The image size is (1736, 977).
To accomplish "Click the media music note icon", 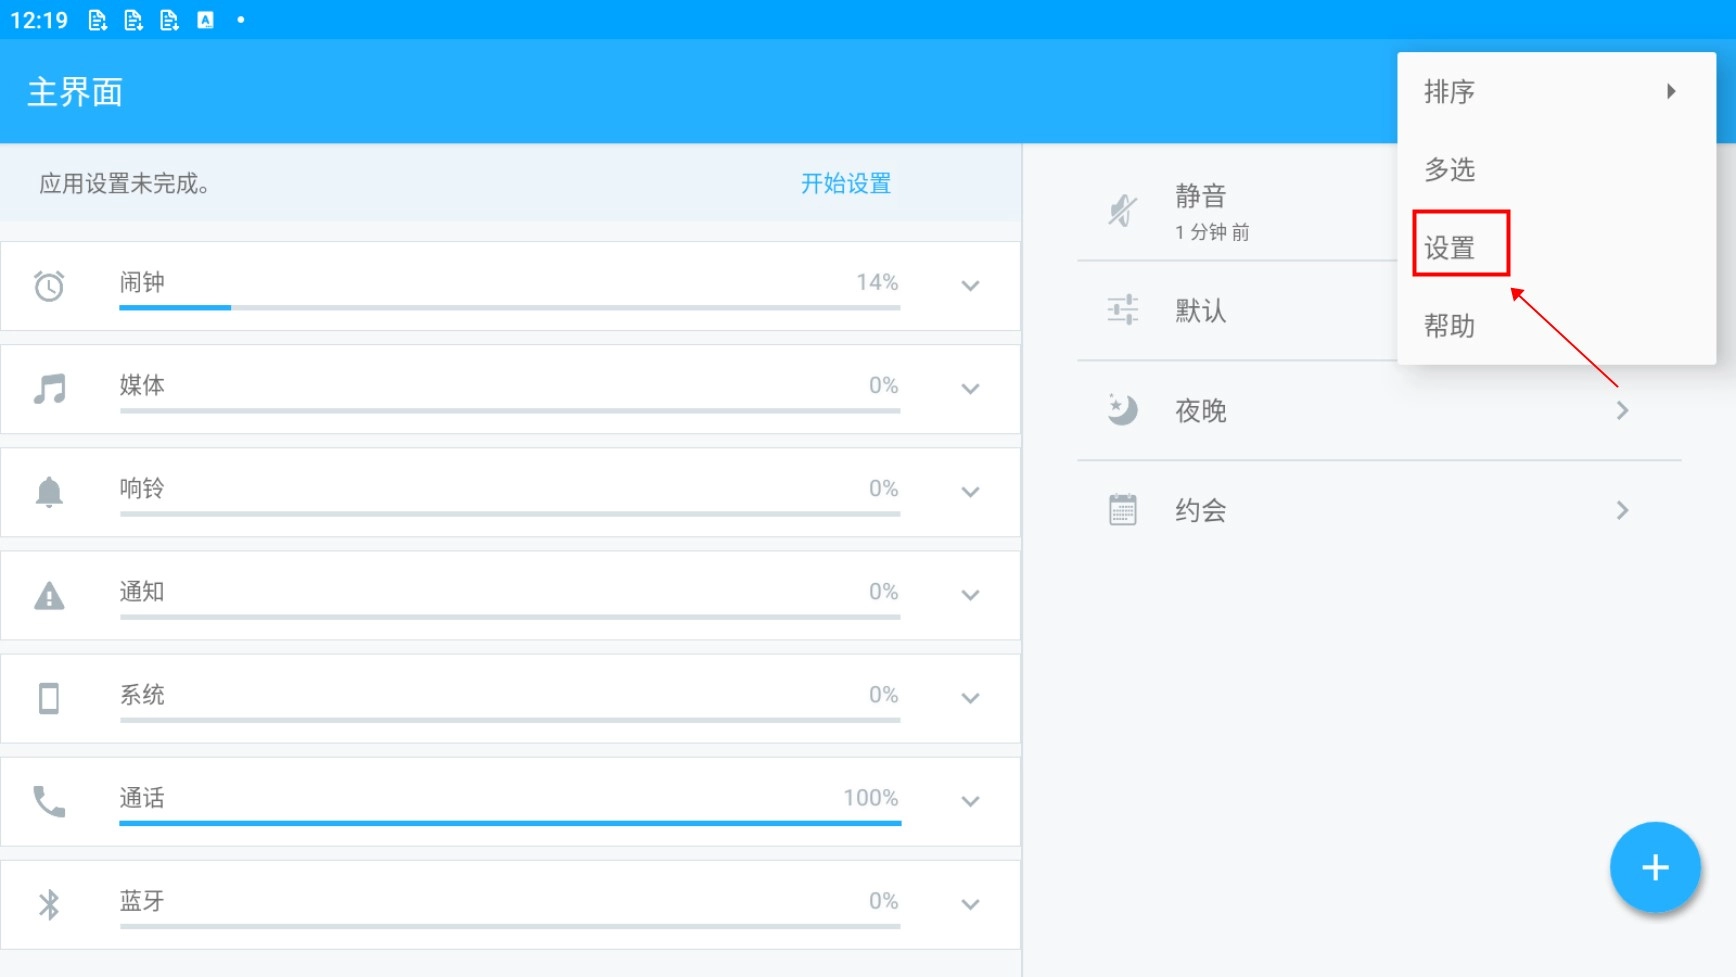I will (49, 388).
